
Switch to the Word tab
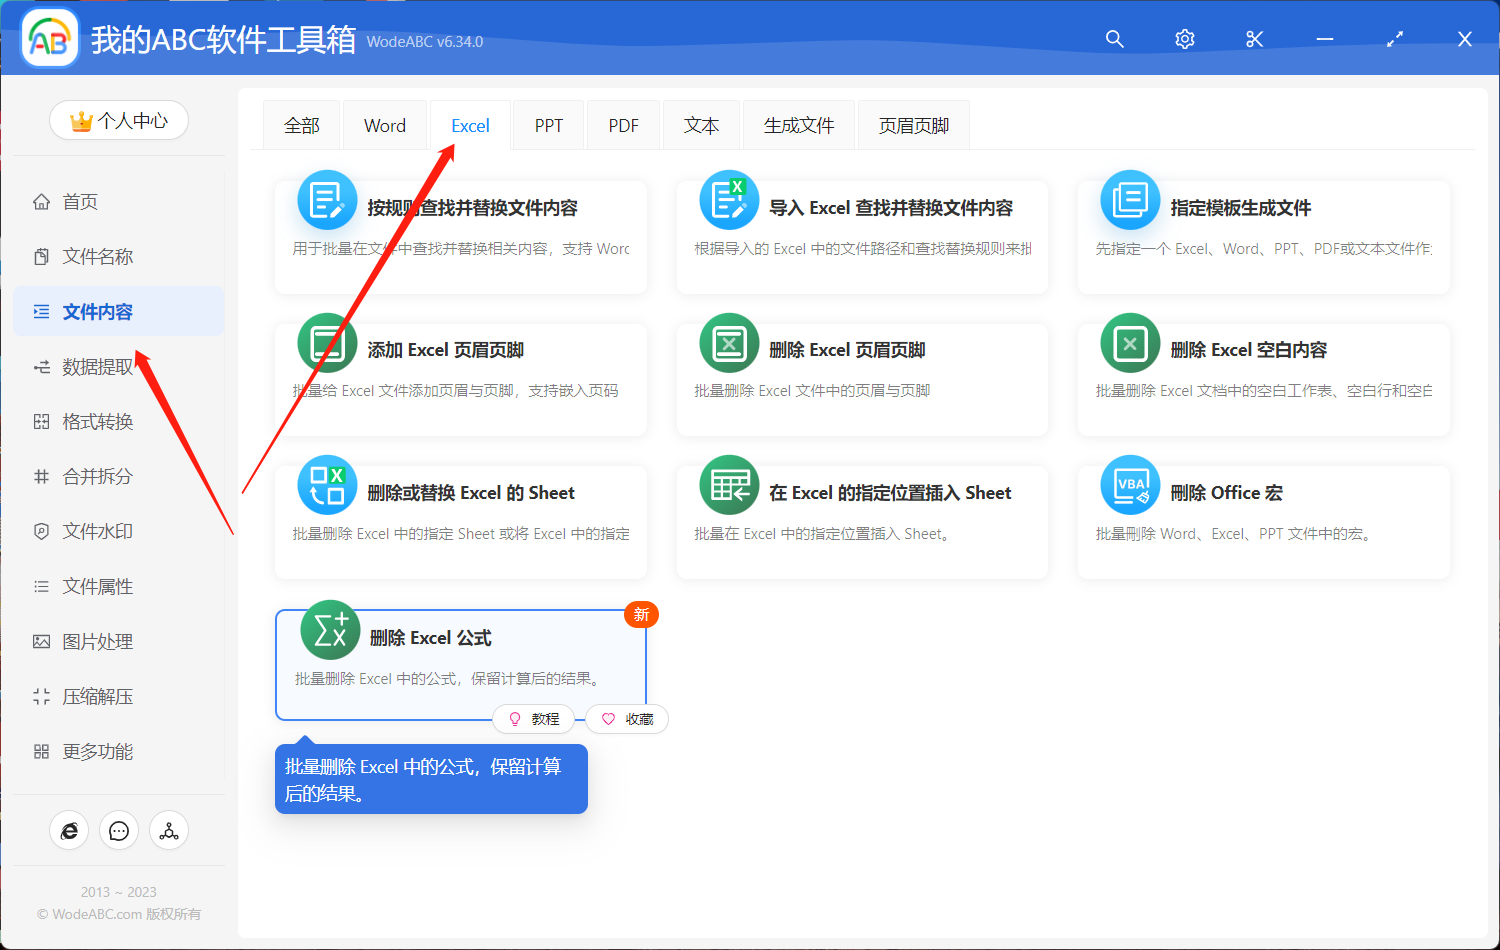click(x=384, y=124)
